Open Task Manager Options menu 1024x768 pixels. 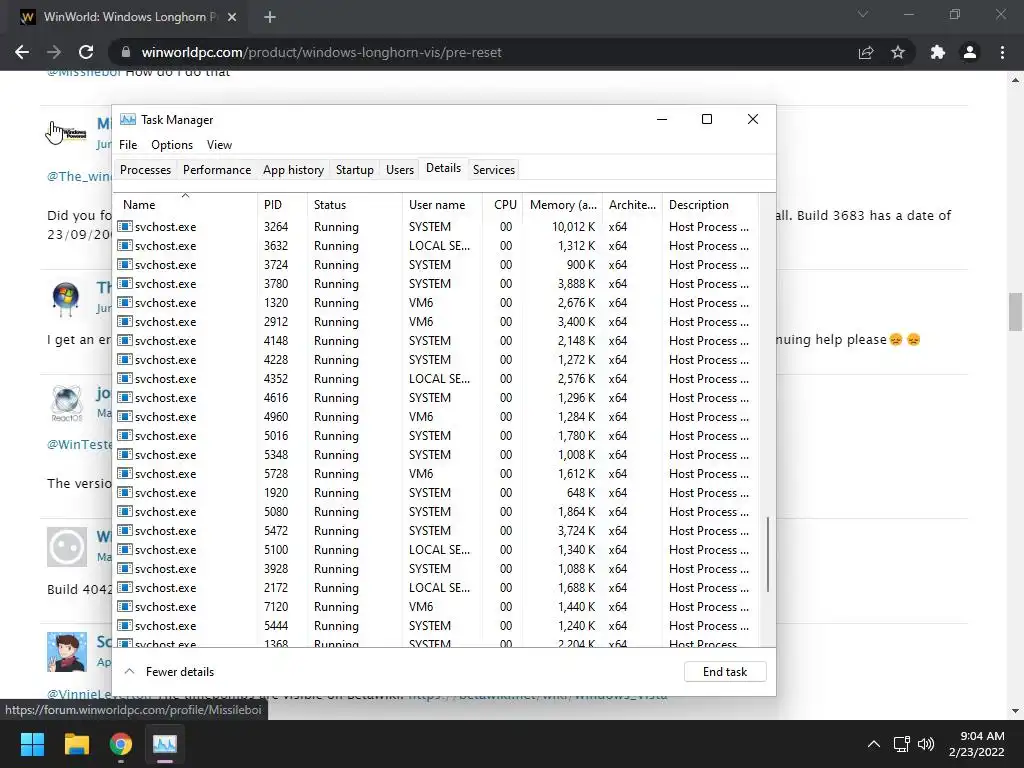click(x=172, y=145)
